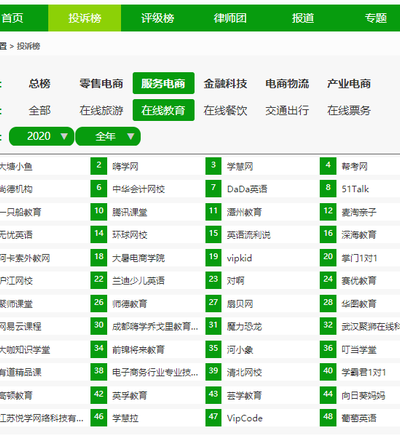Pick the 在线餐饮 subcategory filter
Screen dimensions: 400x439
[x=225, y=110]
